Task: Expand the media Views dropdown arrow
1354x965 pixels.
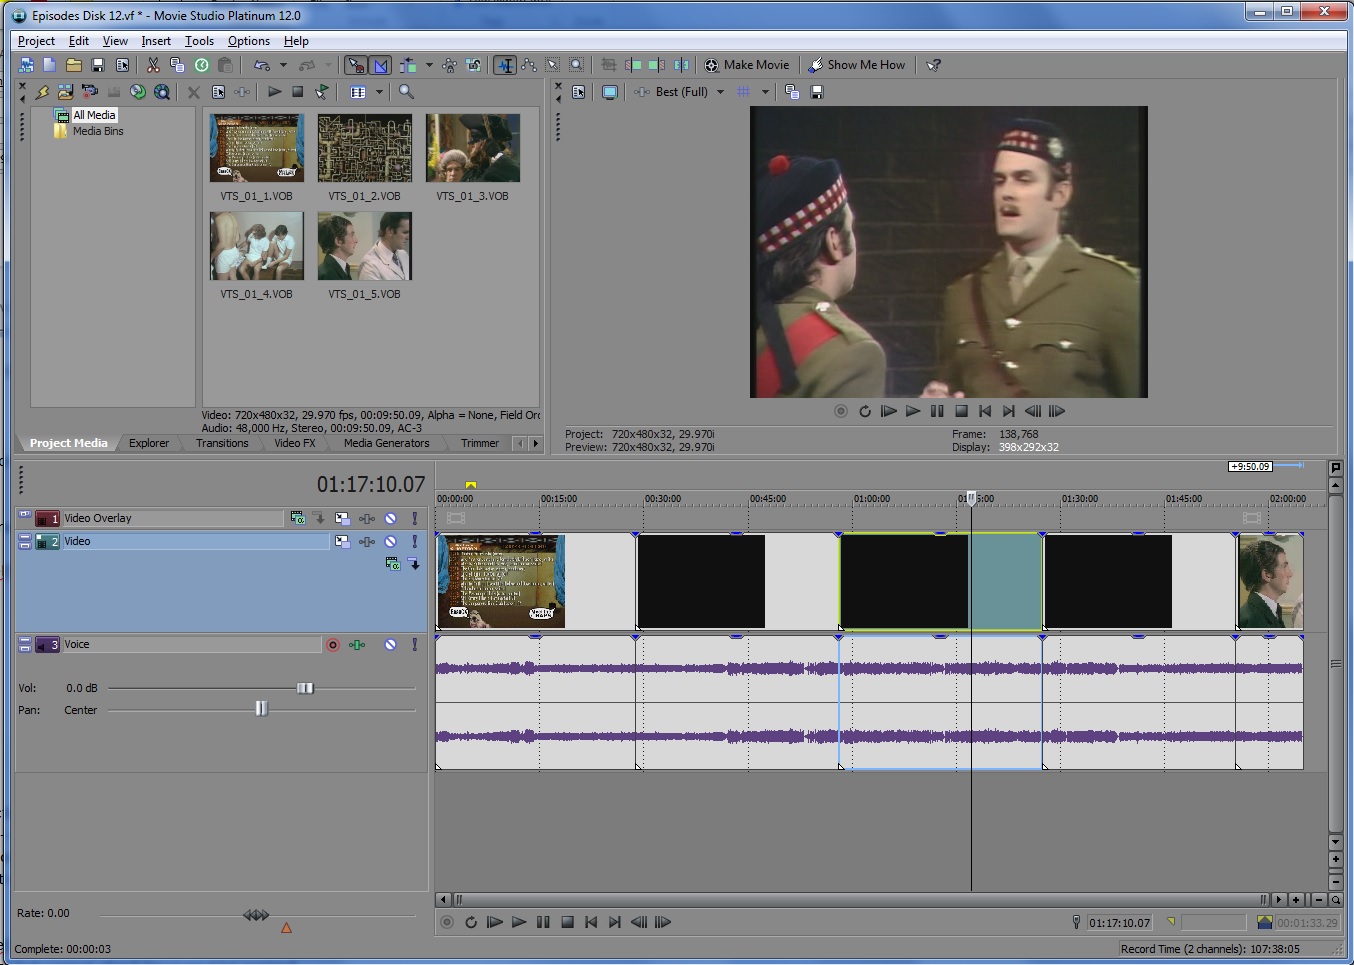Action: point(379,92)
